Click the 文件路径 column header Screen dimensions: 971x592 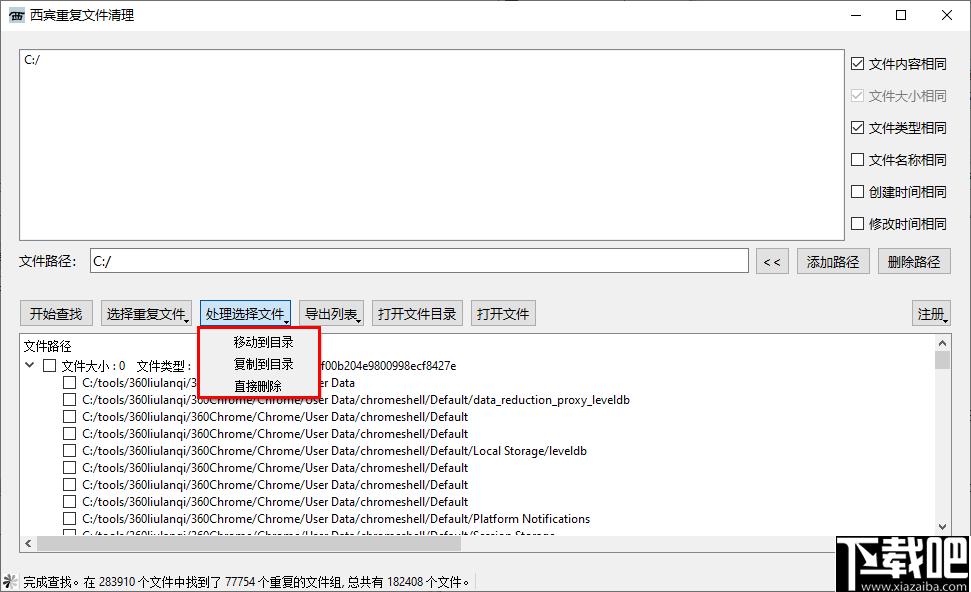pos(48,346)
